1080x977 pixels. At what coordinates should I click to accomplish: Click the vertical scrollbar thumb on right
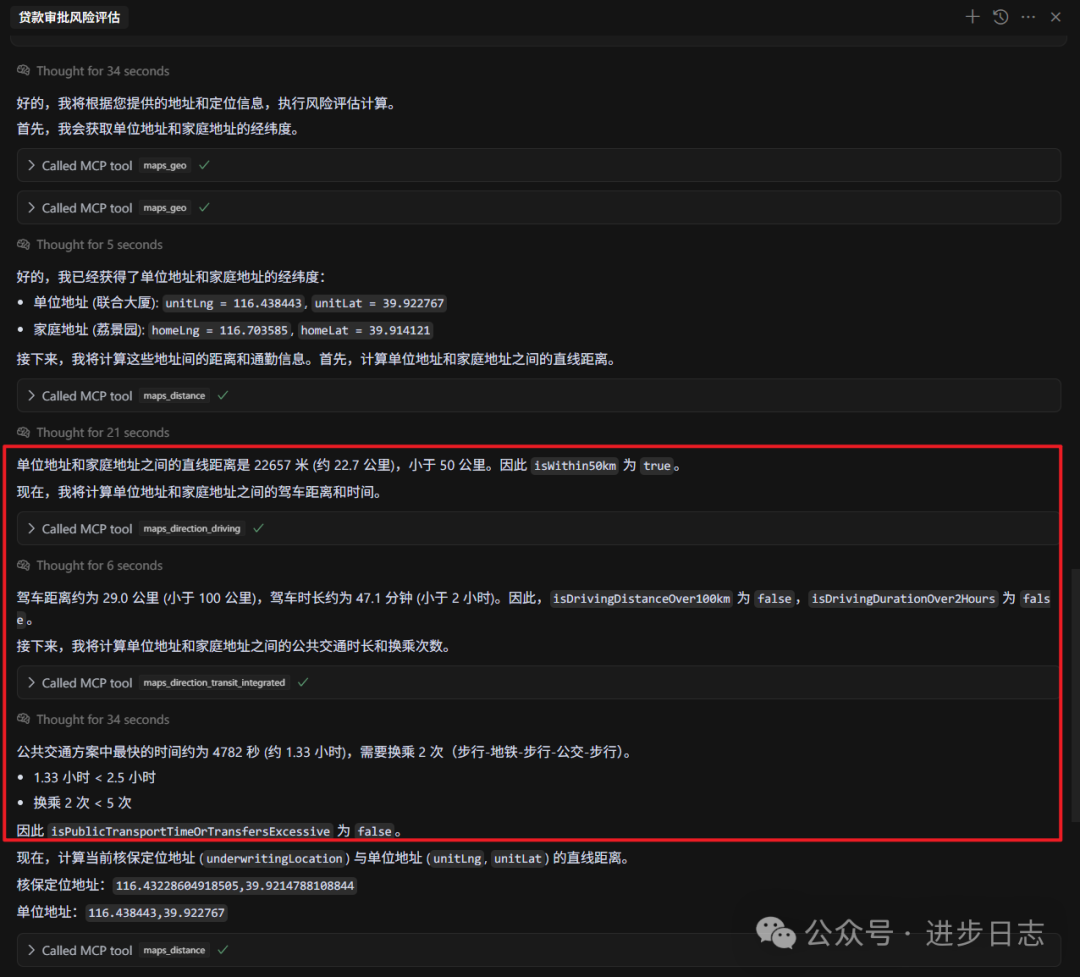(1075, 694)
